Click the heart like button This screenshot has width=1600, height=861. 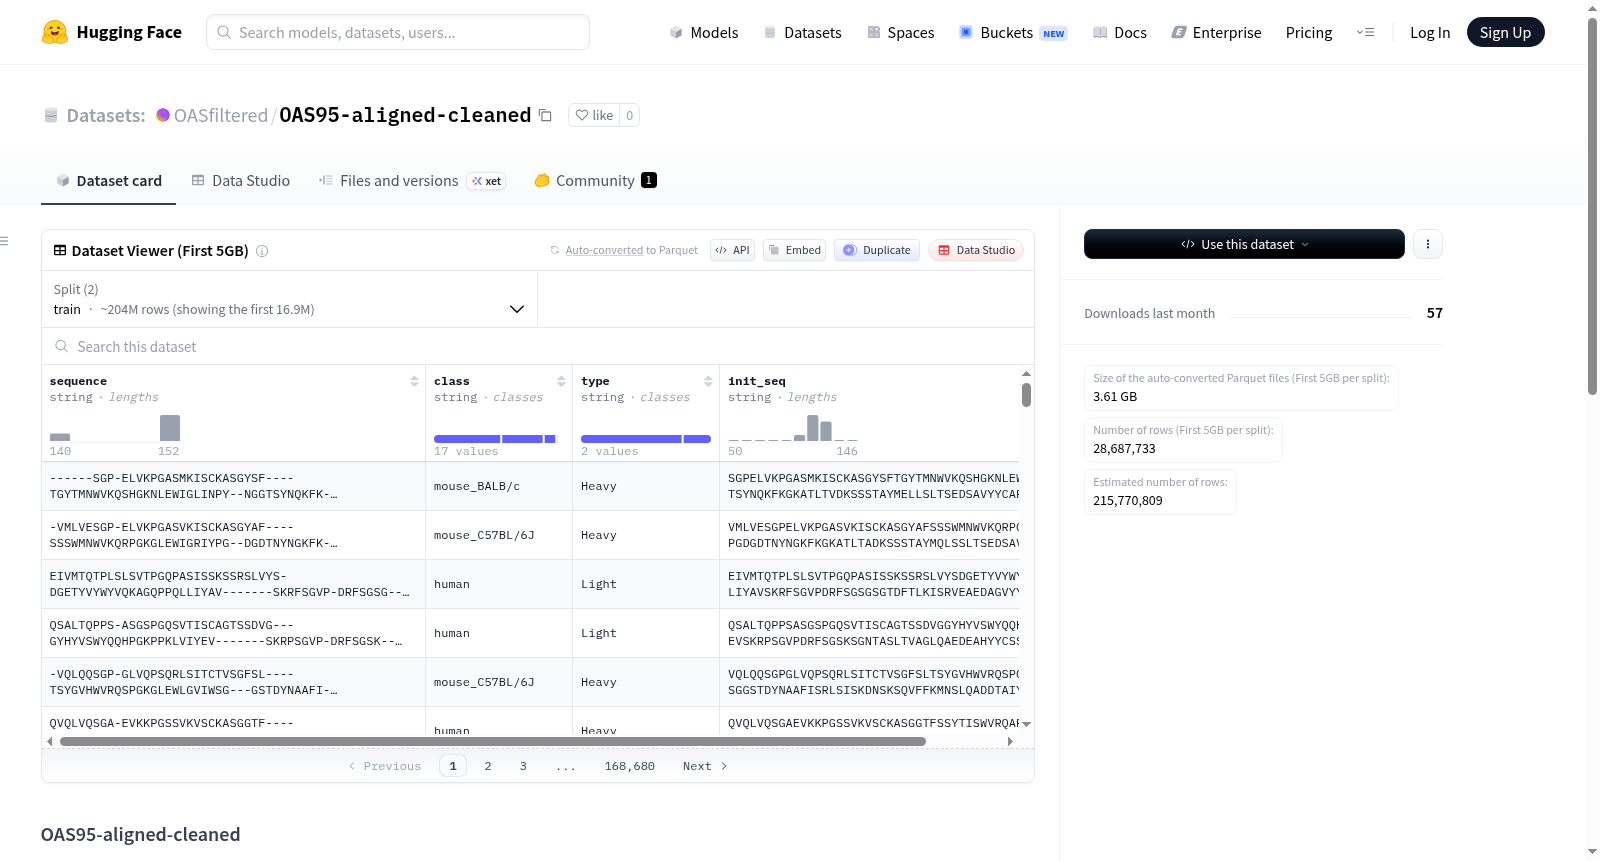[594, 115]
